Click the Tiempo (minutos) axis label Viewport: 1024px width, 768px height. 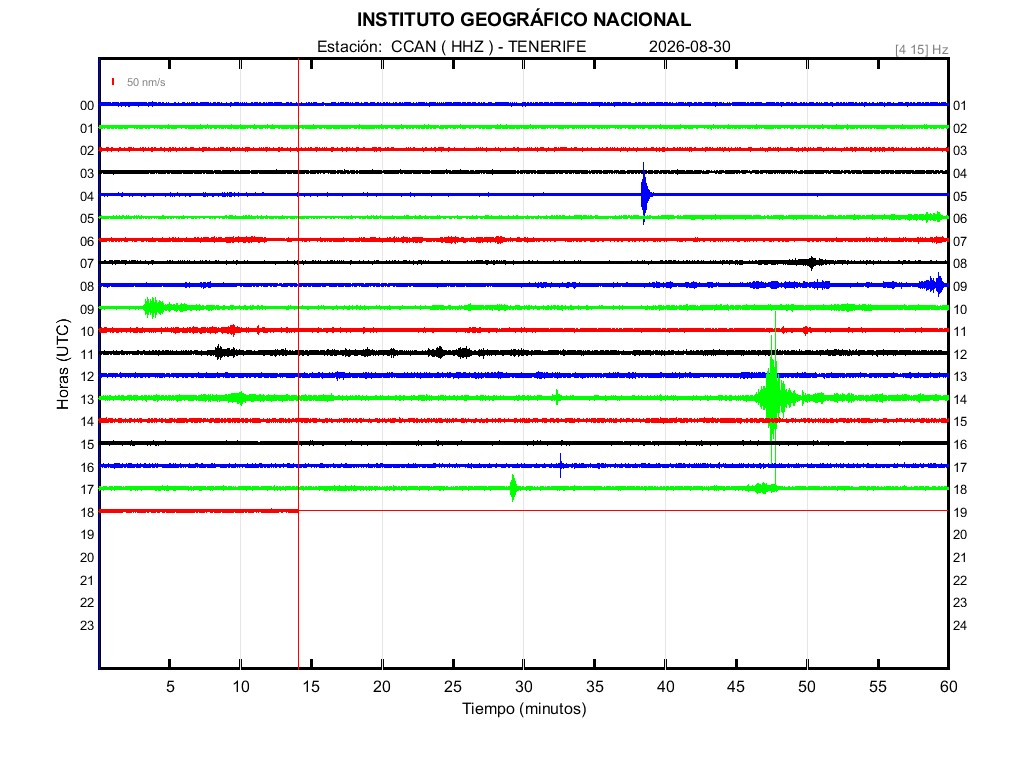[524, 709]
